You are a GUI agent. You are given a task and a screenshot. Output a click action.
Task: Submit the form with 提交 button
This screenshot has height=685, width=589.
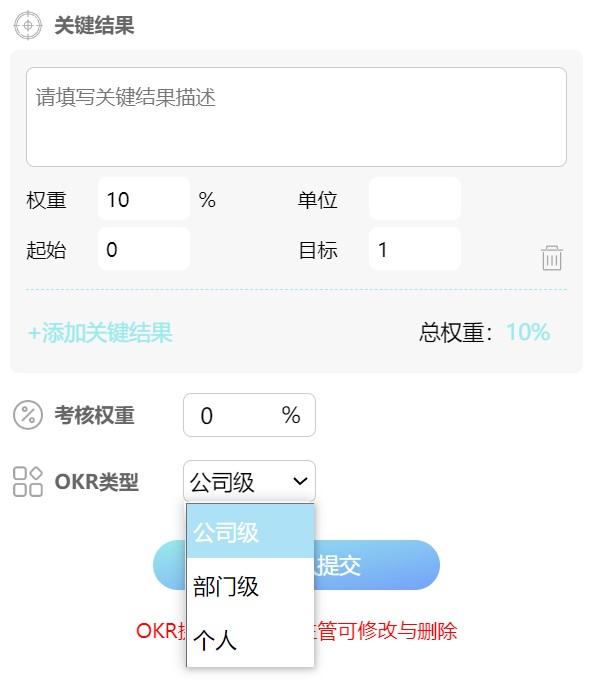[x=296, y=565]
